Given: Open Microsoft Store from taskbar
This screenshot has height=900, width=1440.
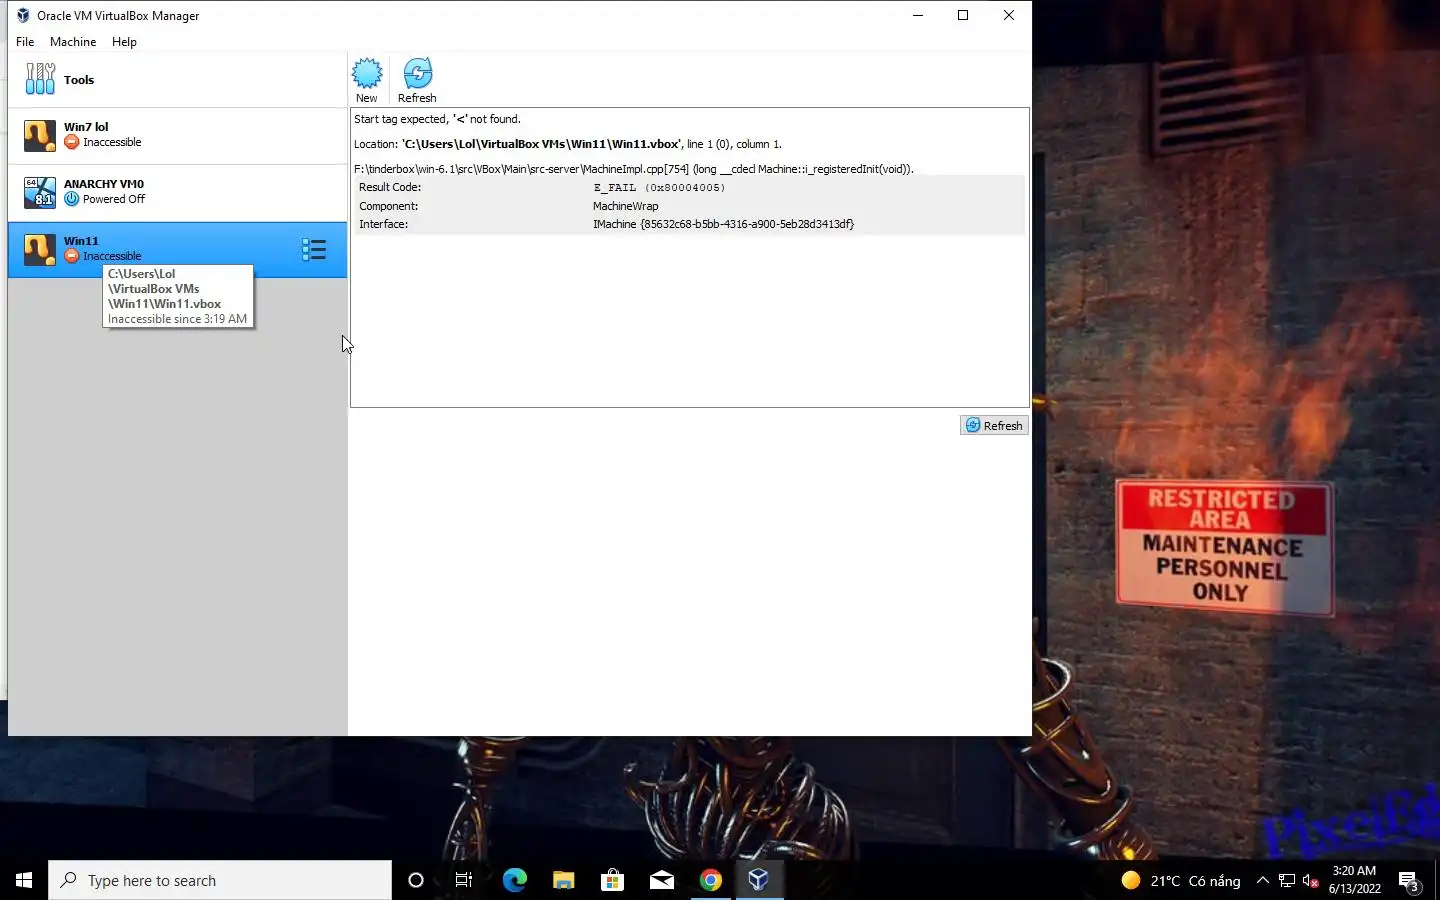Looking at the screenshot, I should pyautogui.click(x=612, y=880).
